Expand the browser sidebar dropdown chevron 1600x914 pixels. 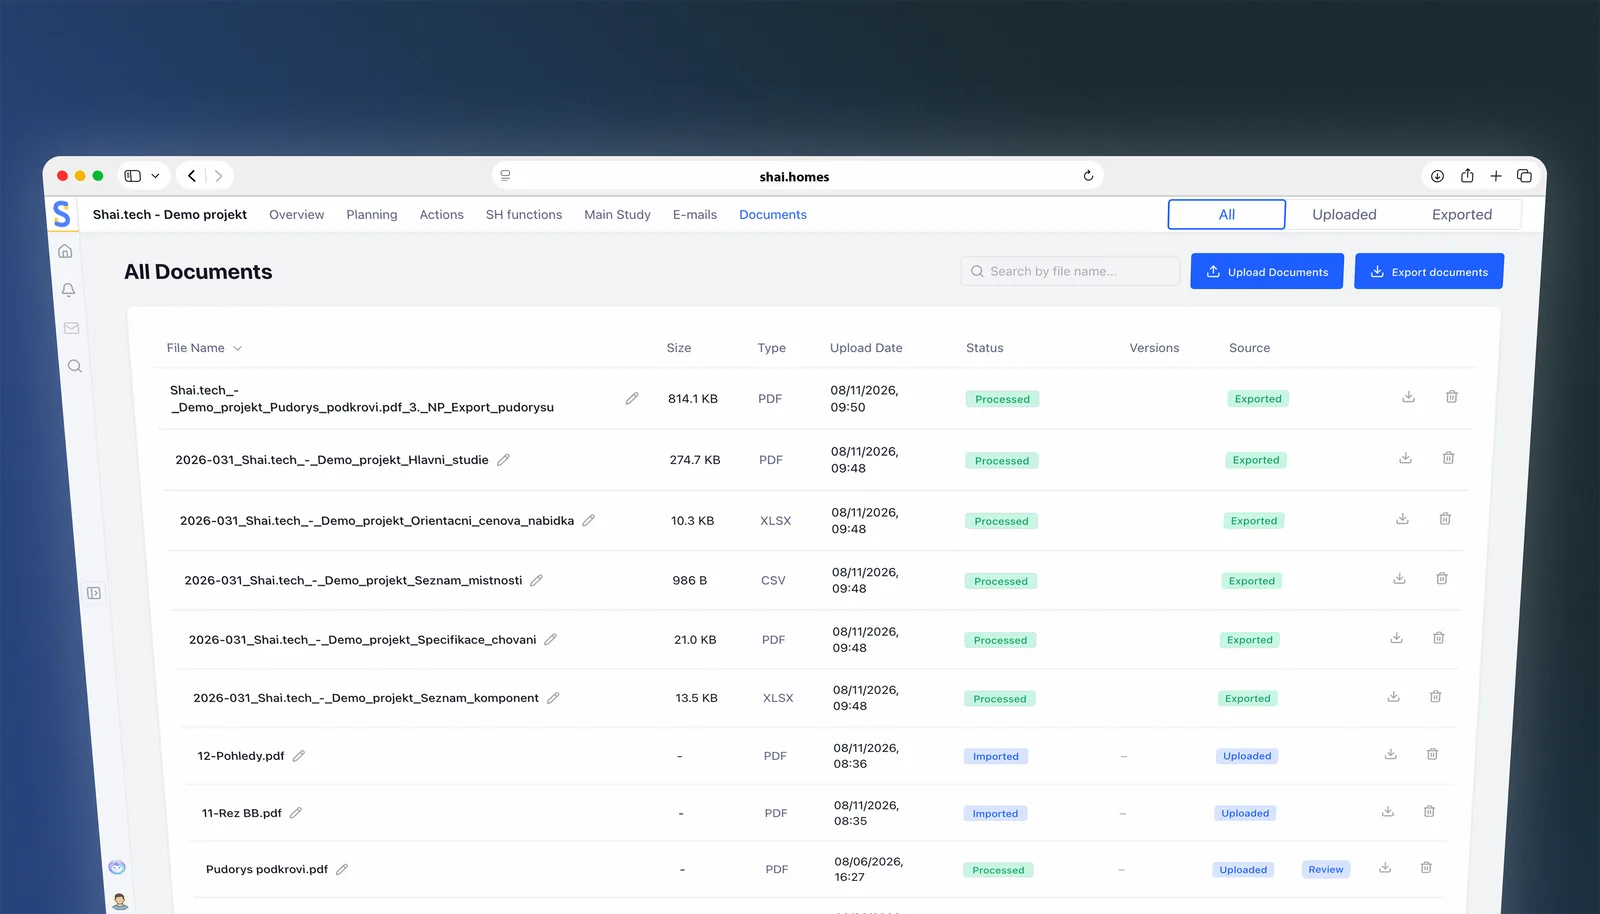(x=155, y=176)
